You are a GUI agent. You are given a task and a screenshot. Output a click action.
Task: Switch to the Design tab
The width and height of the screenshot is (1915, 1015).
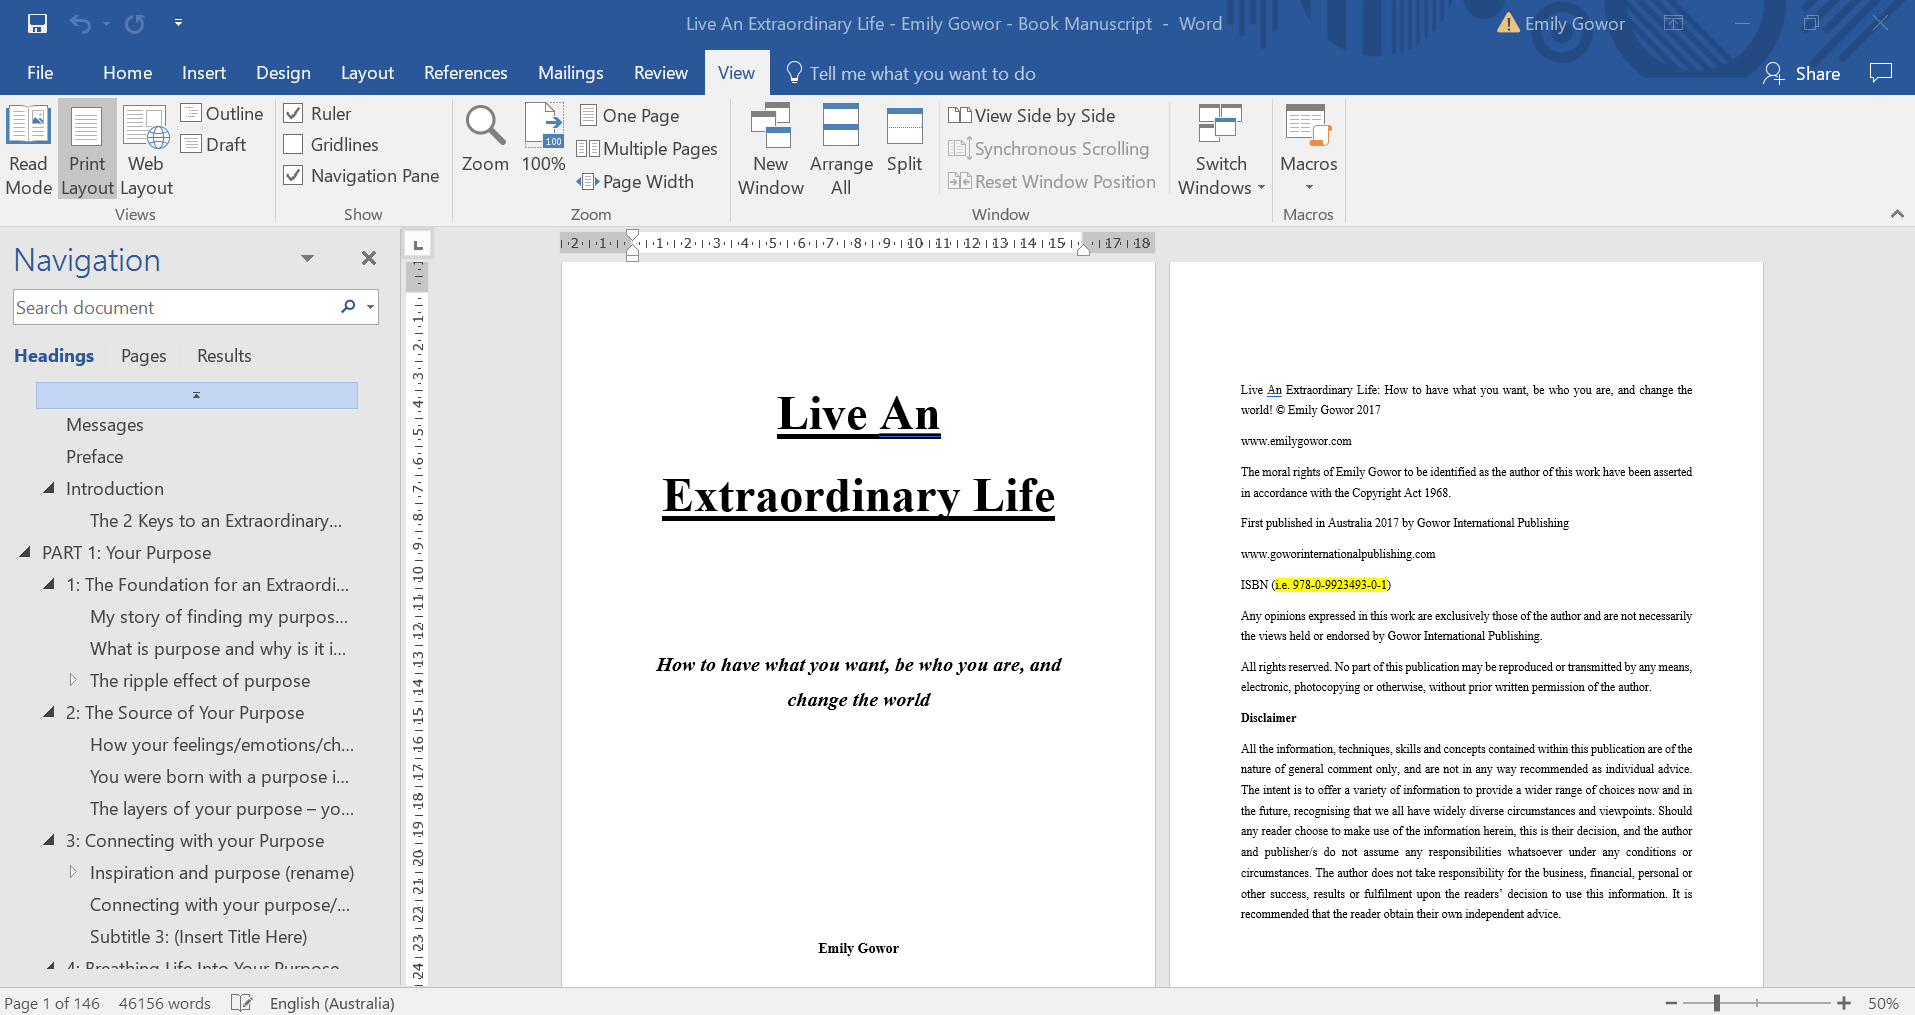tap(283, 72)
